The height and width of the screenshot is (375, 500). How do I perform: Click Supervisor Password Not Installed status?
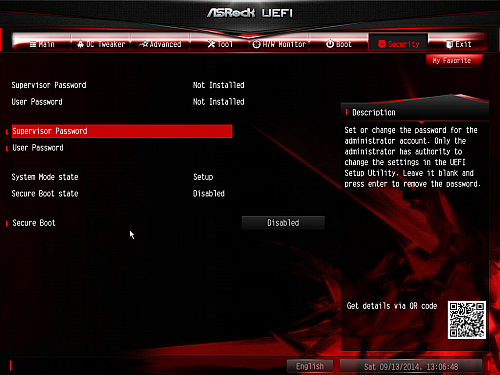(x=219, y=85)
